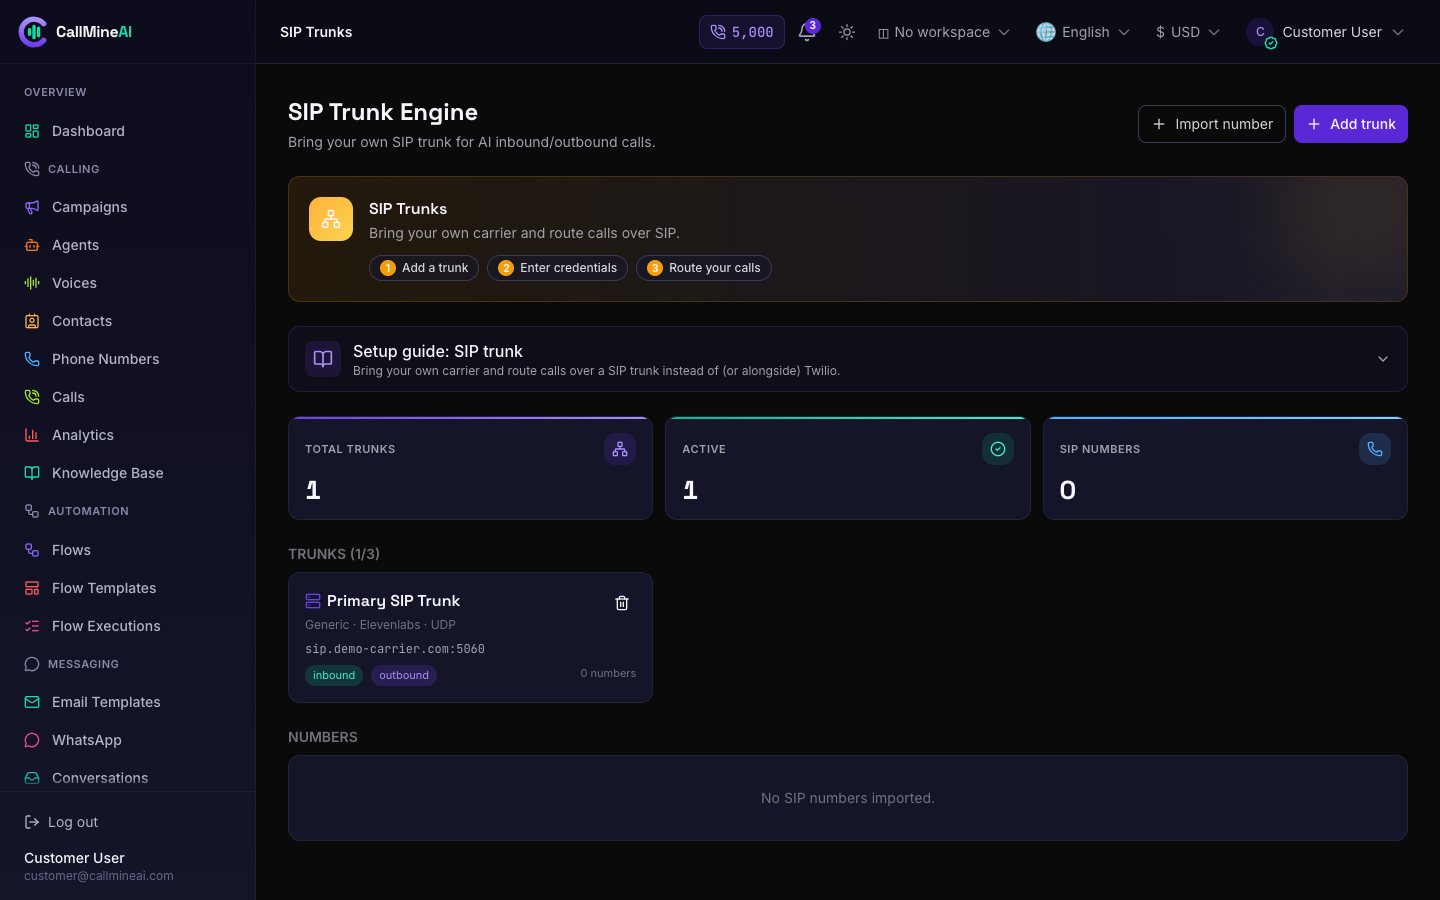The height and width of the screenshot is (900, 1440).
Task: Click the Total Trunks network icon
Action: 620,449
